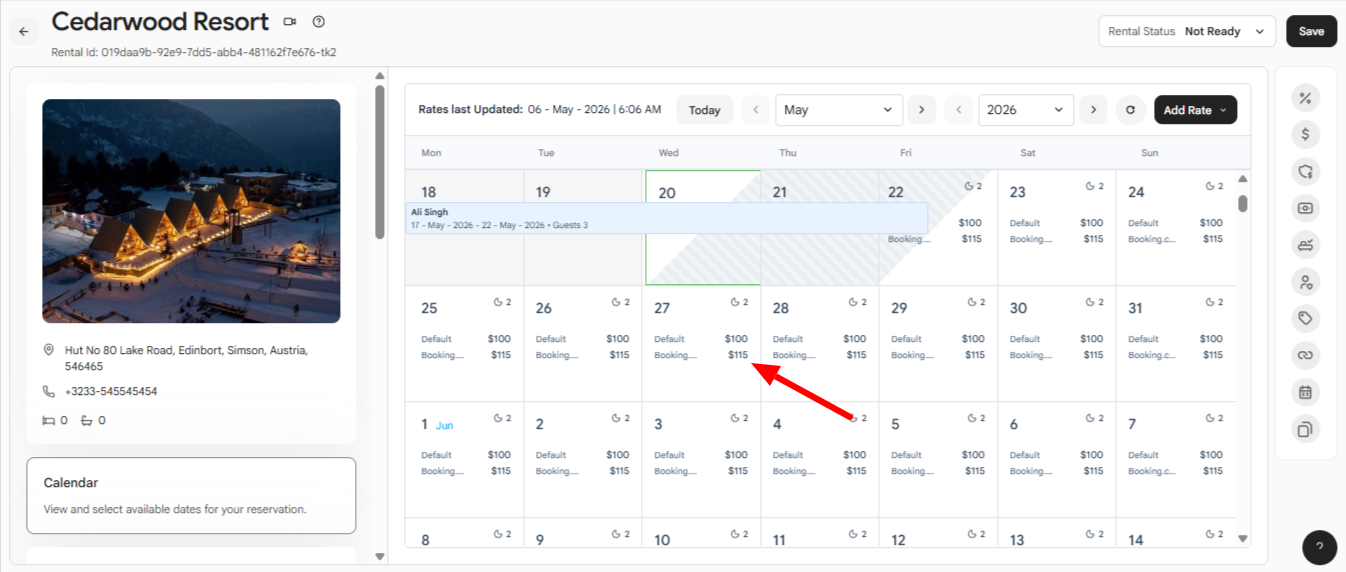This screenshot has width=1346, height=572.
Task: Click the calendar scrollbar down arrow
Action: tap(1243, 538)
